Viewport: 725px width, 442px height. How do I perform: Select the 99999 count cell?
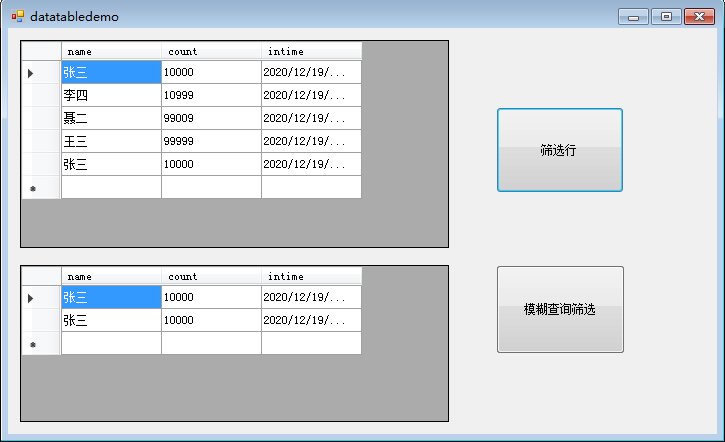tap(211, 141)
